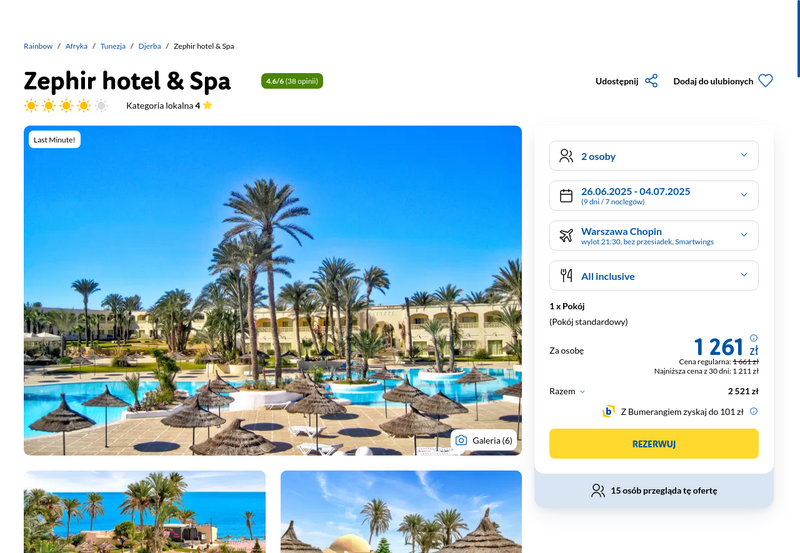Click the calendar icon in the date field
800x553 pixels.
coord(566,196)
